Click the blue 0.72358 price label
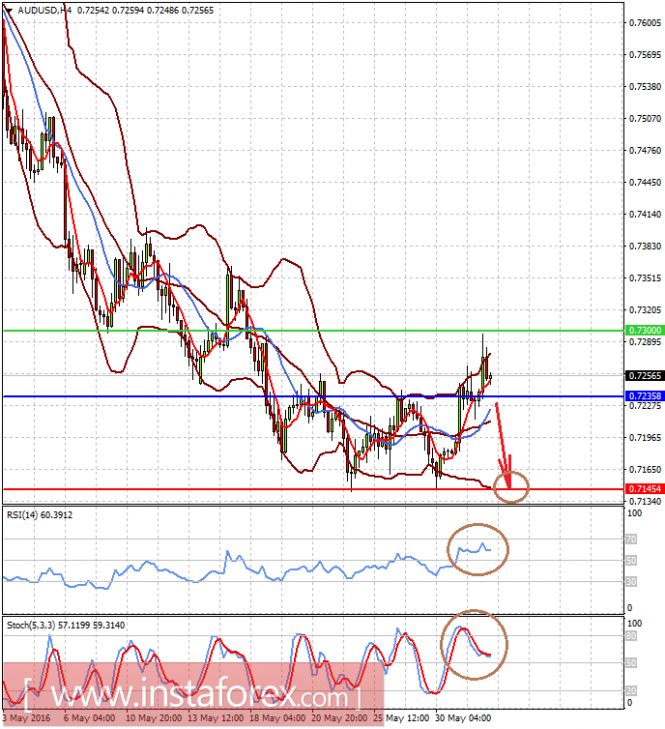665x729 pixels. click(x=645, y=396)
